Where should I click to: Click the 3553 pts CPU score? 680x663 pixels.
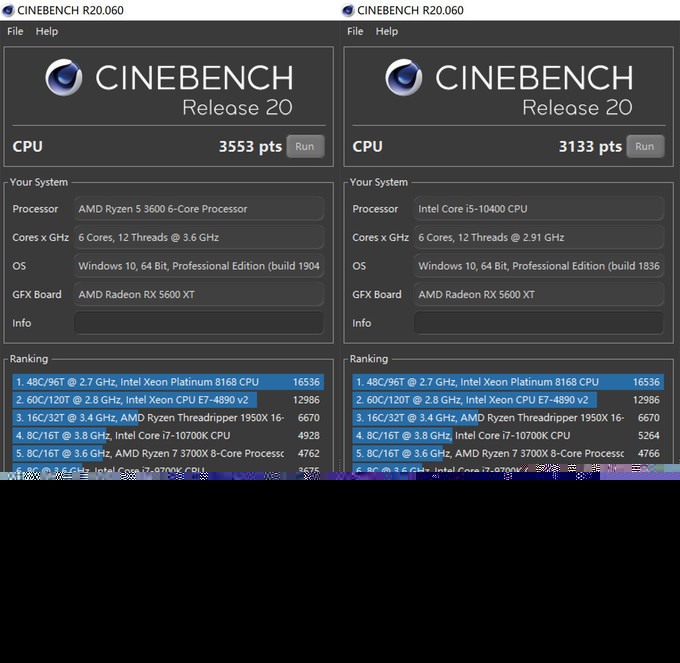pyautogui.click(x=250, y=147)
